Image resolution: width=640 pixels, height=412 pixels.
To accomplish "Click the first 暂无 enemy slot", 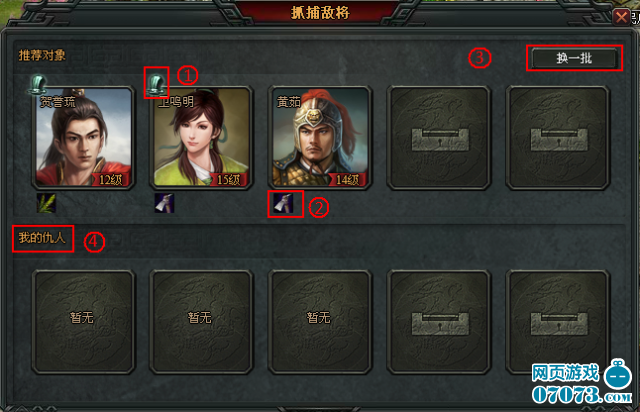I will click(83, 322).
